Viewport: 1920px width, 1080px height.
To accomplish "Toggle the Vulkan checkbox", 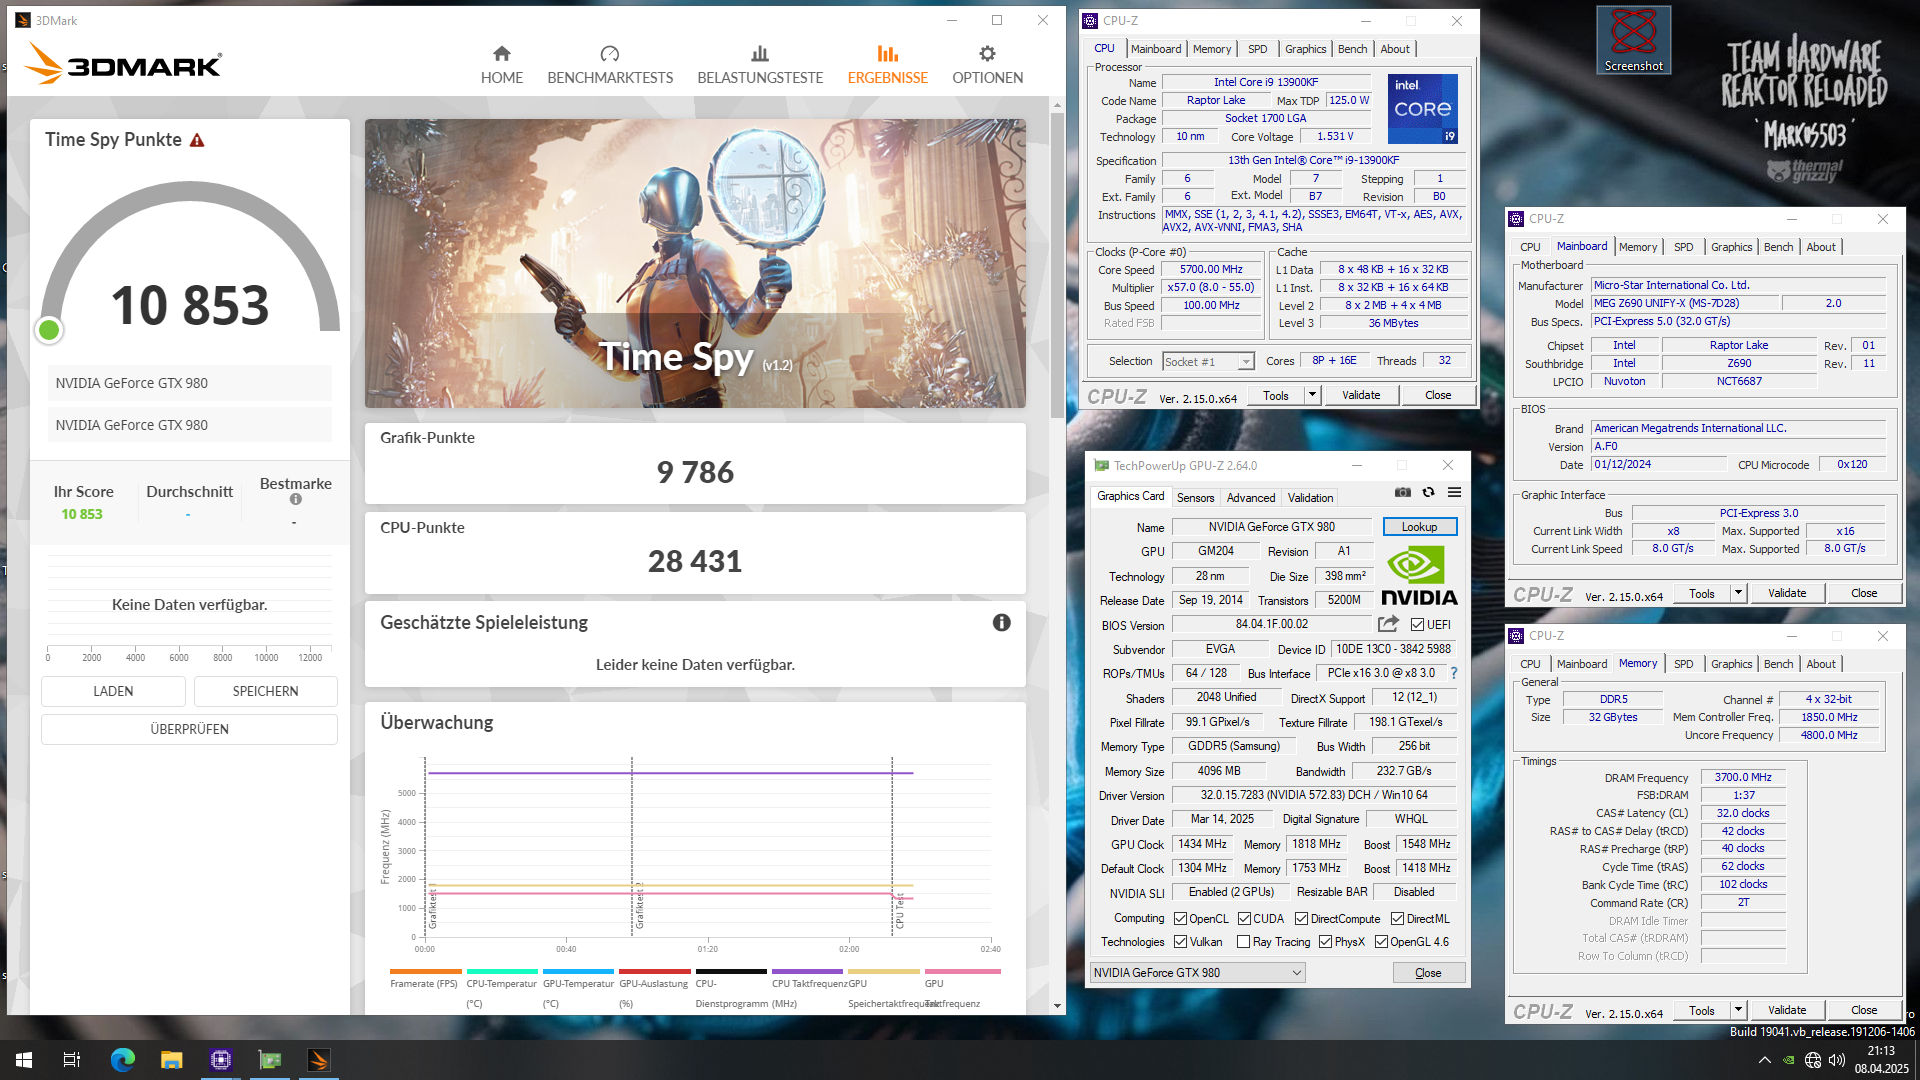I will coord(1180,942).
